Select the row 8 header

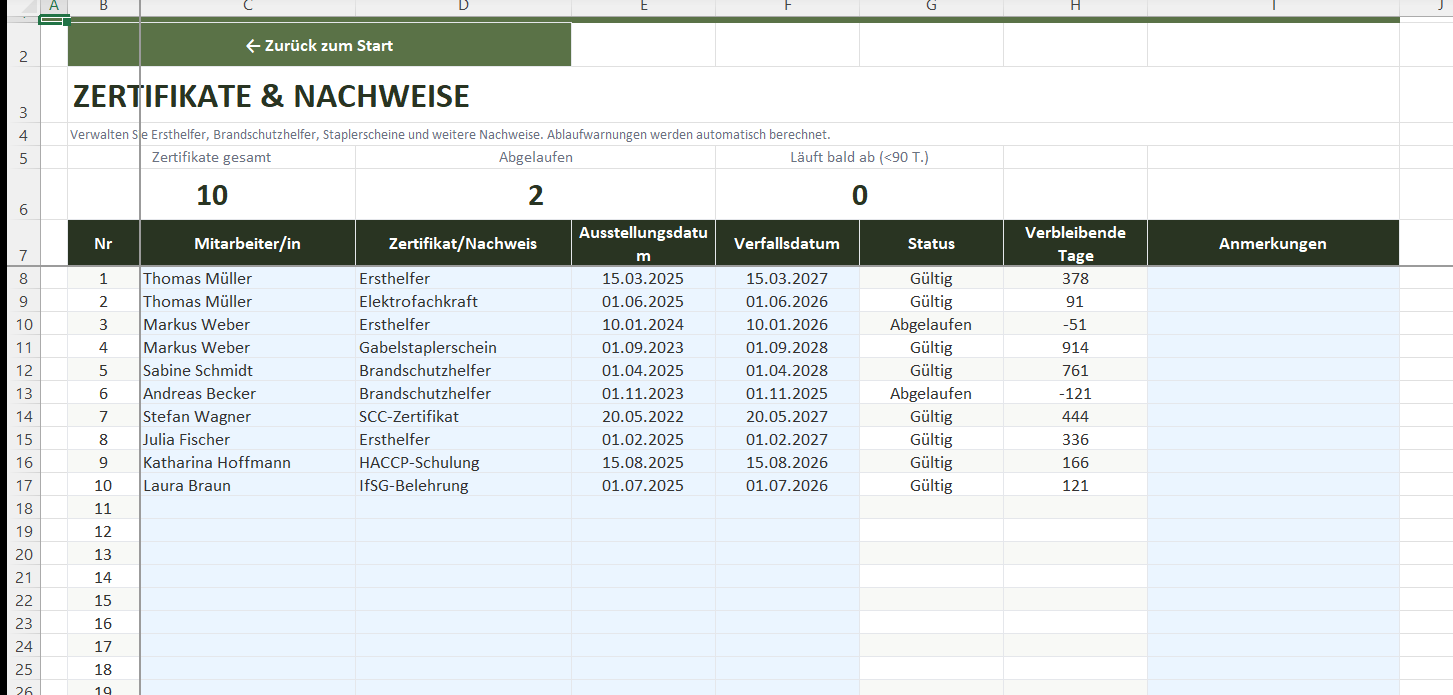pos(24,279)
